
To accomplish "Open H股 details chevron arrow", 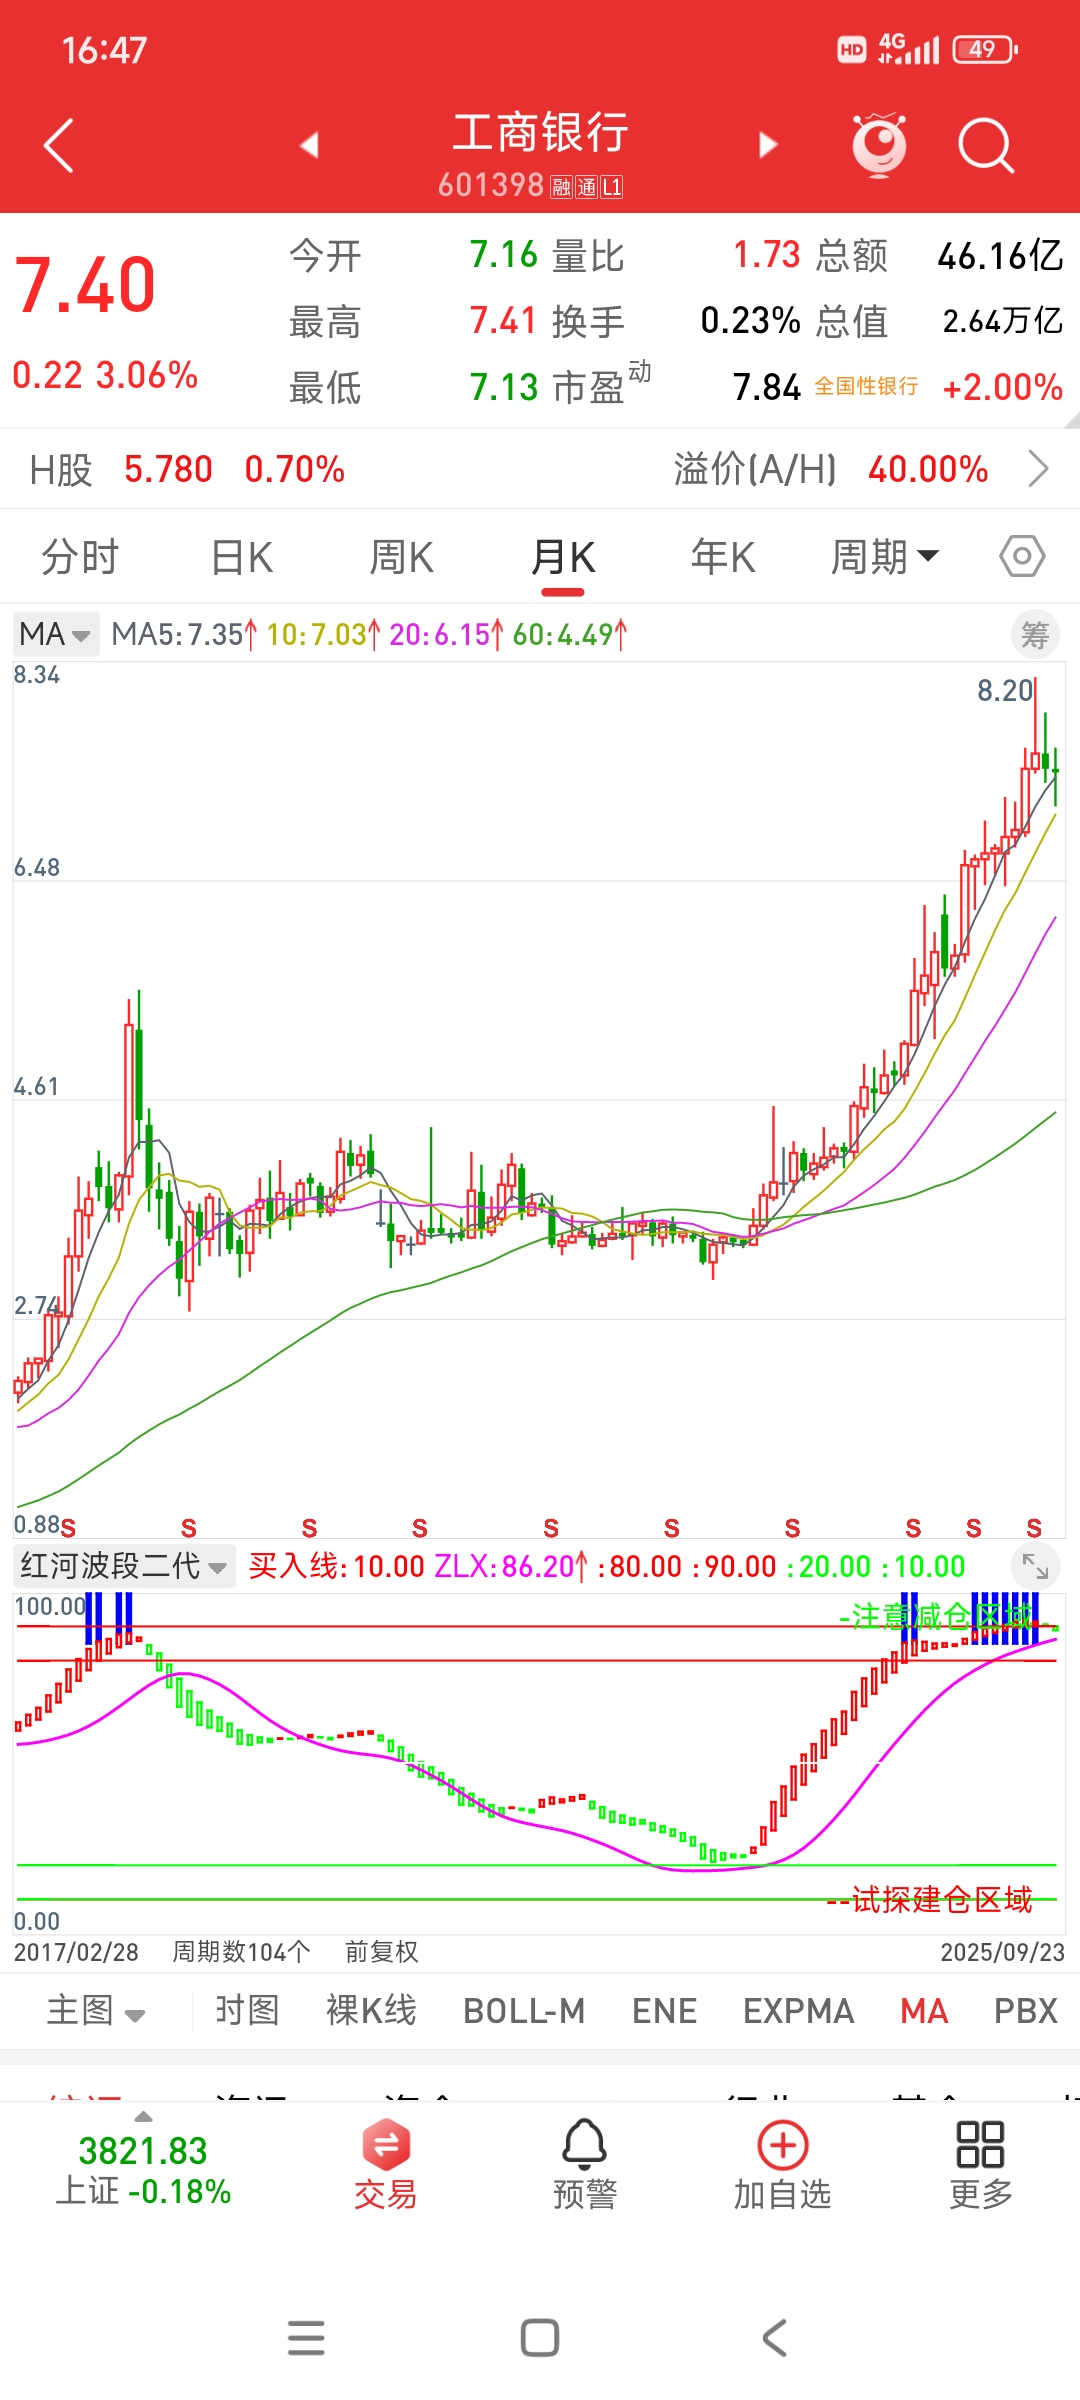I will [x=1039, y=468].
